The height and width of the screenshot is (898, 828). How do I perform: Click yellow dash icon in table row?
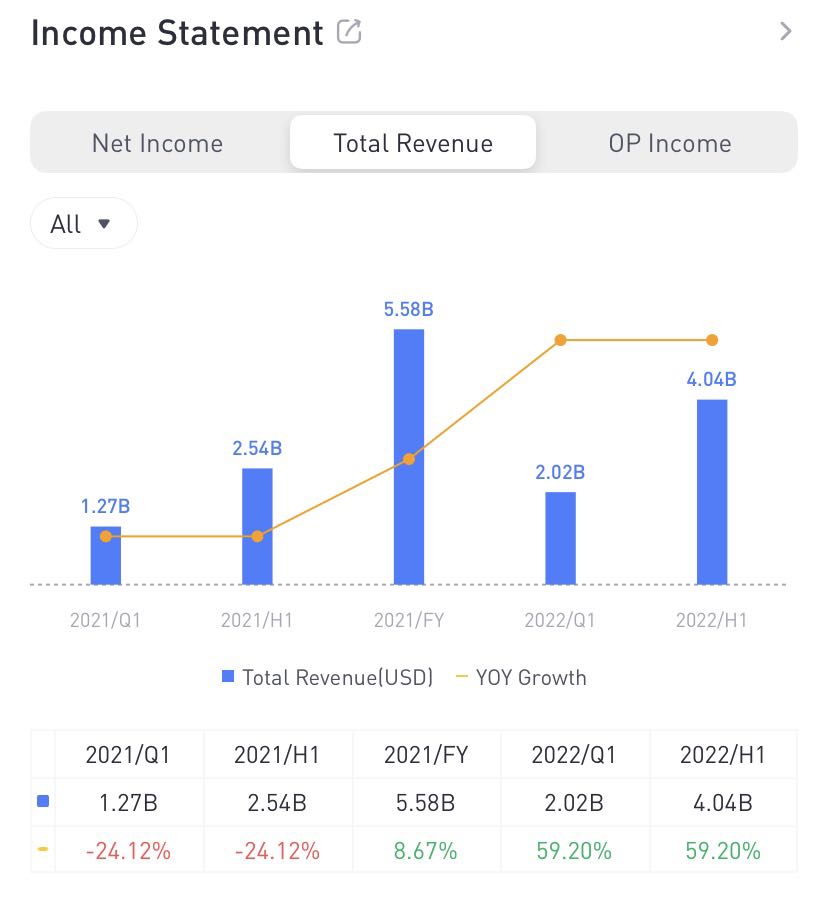[42, 850]
